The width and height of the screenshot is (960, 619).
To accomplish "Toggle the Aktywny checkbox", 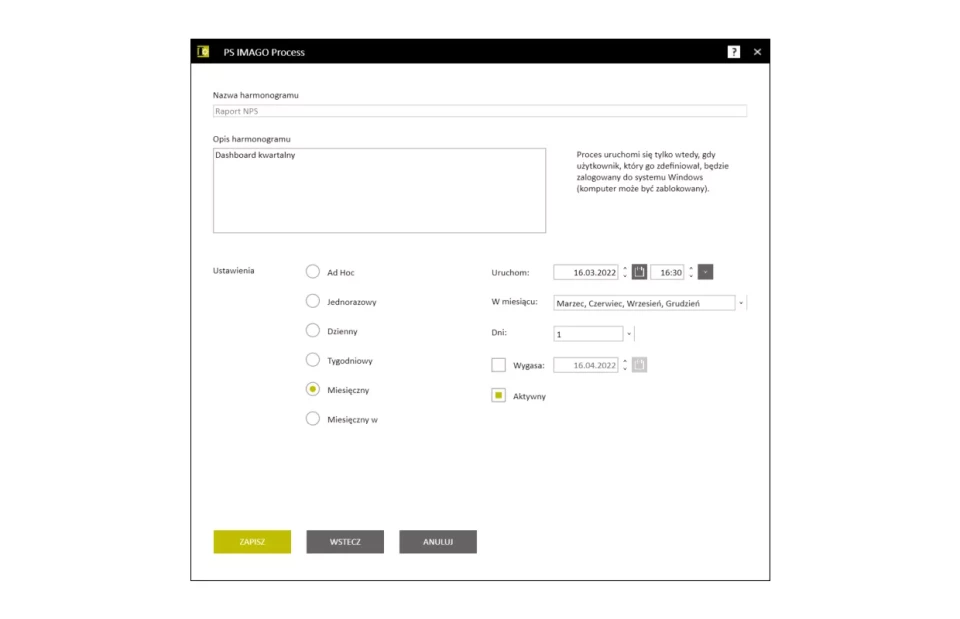I will coord(498,396).
